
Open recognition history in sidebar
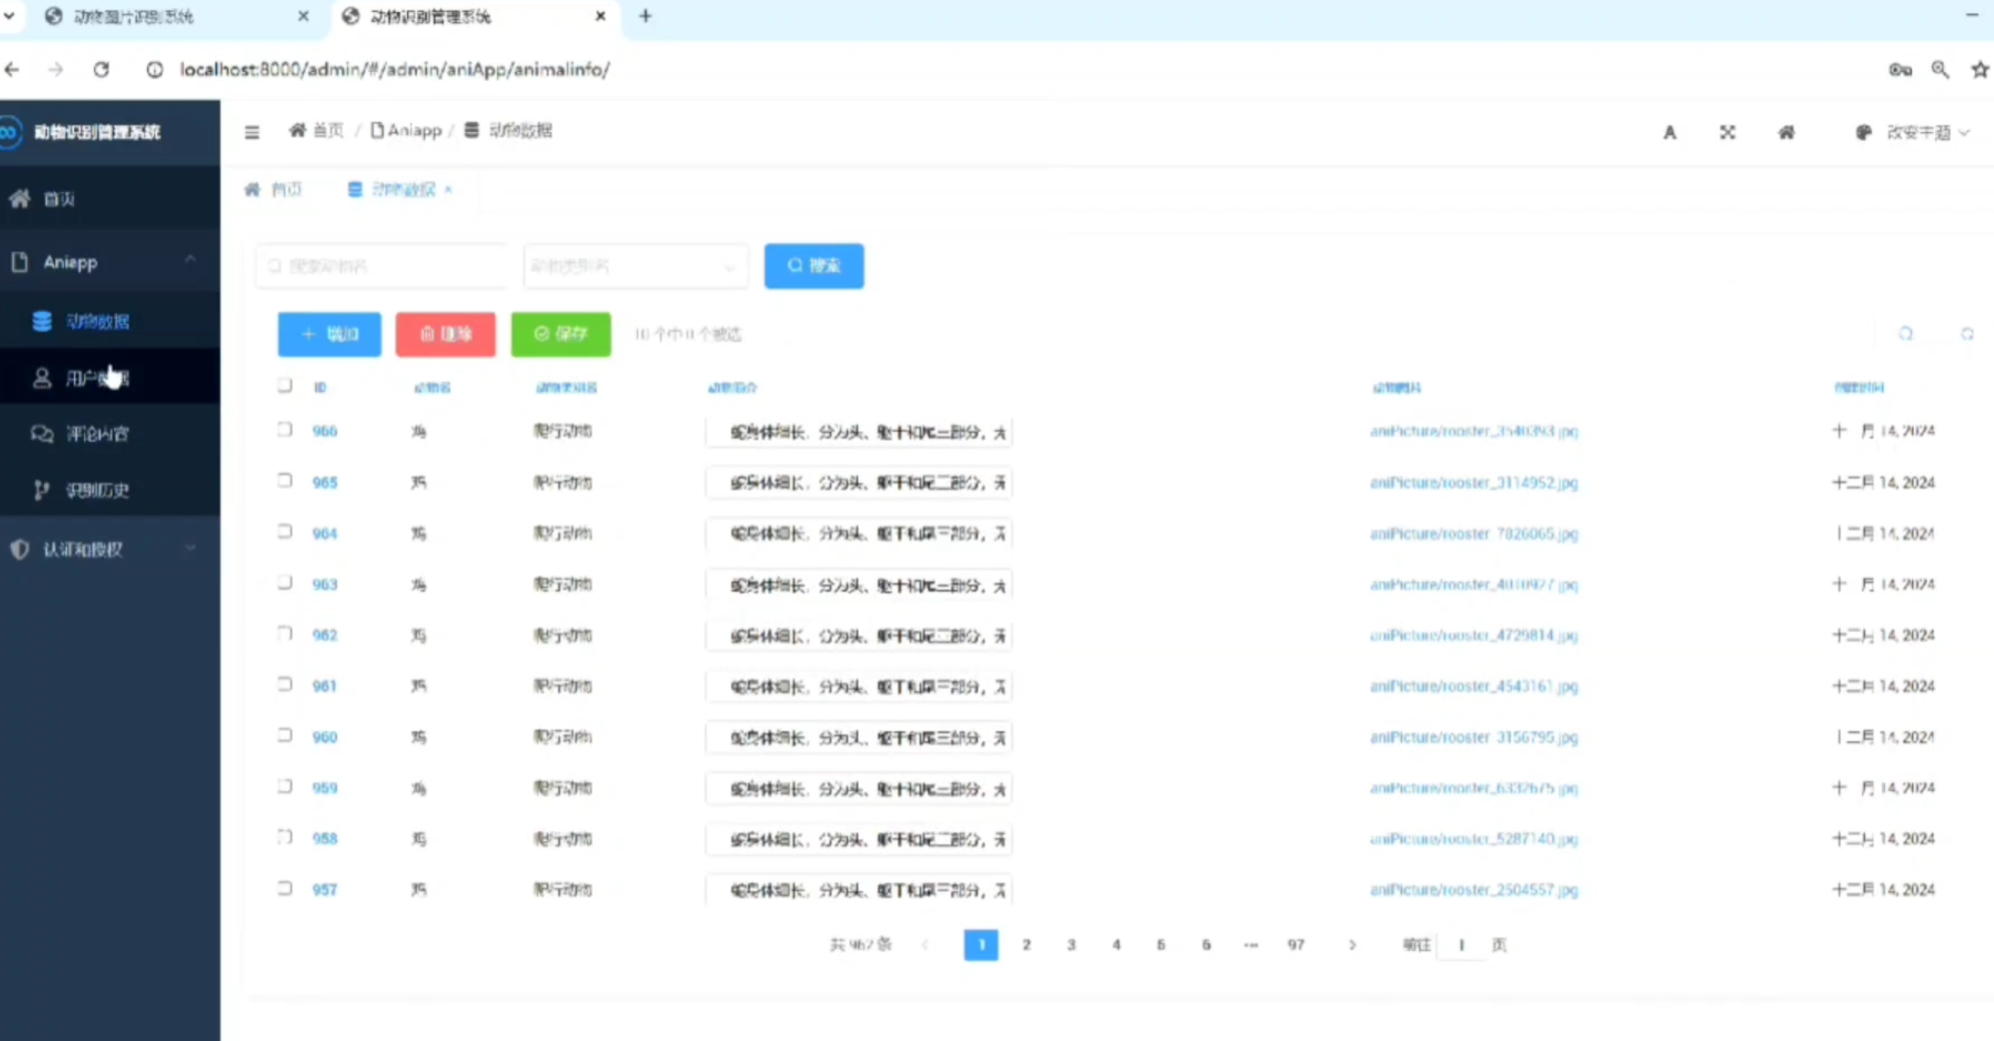click(97, 490)
